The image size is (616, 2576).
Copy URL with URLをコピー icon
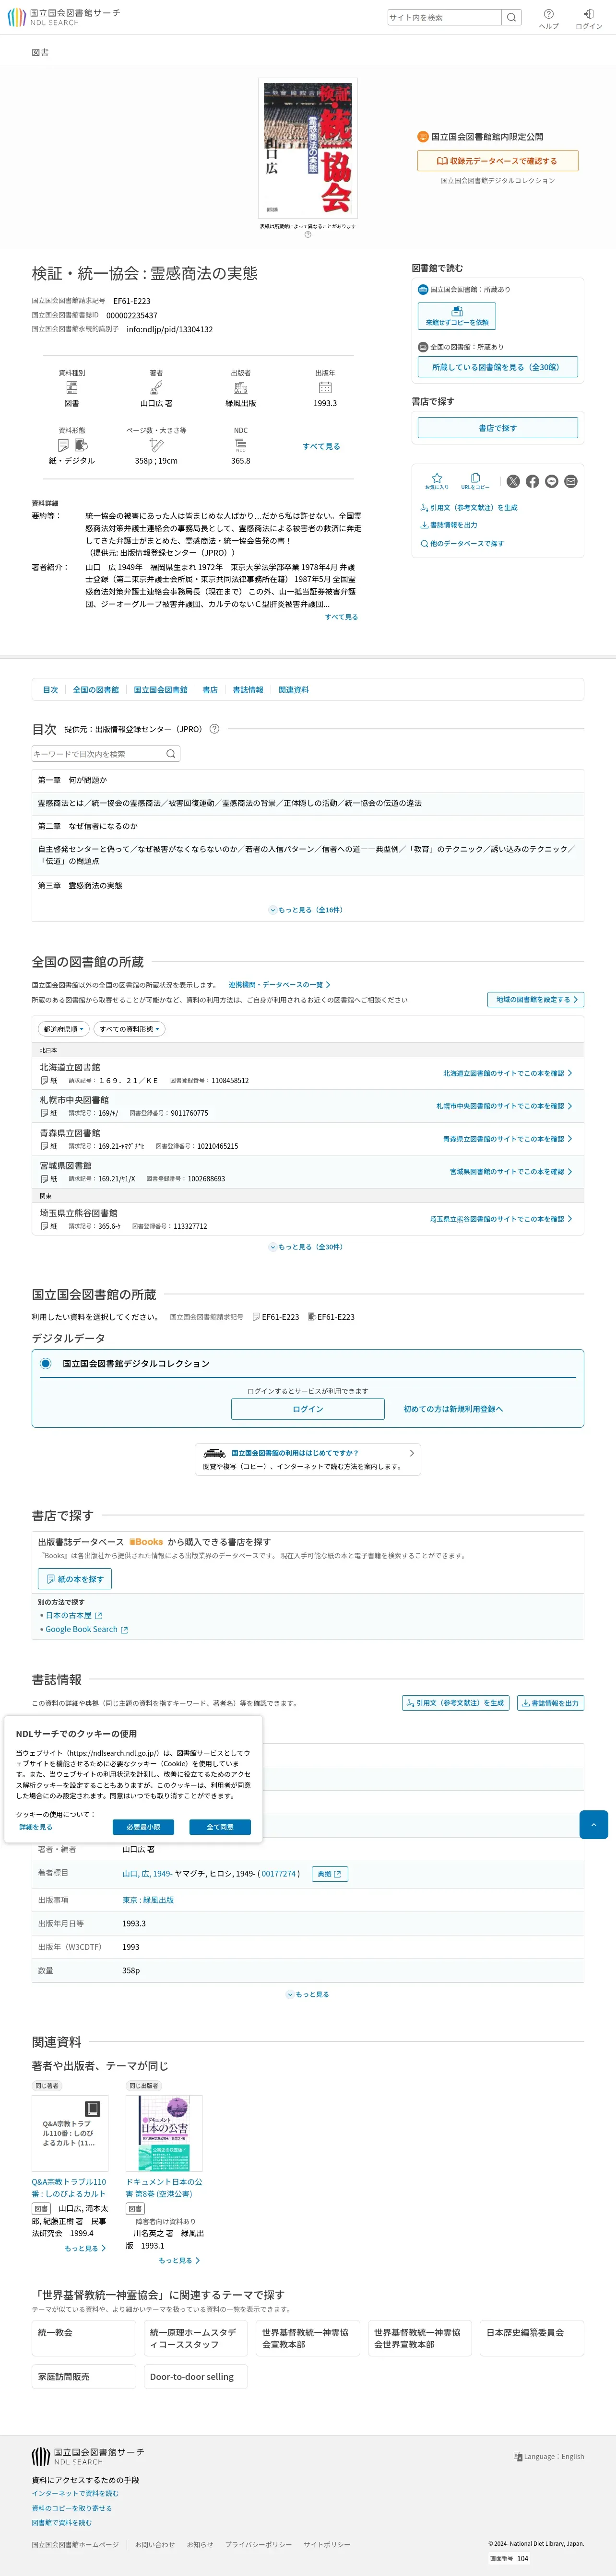click(475, 480)
